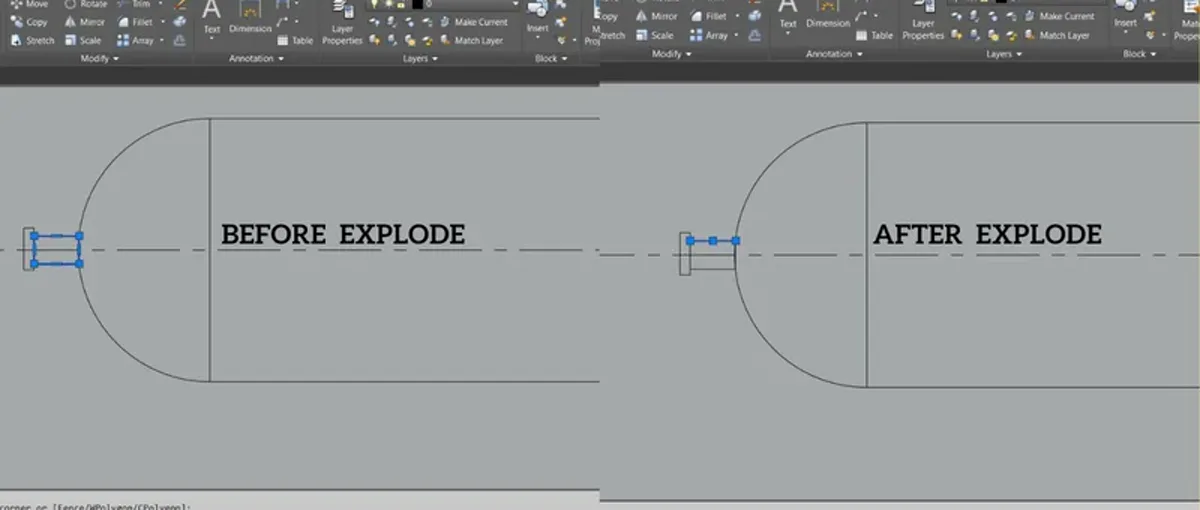Viewport: 1200px width, 510px height.
Task: Open the Array dropdown arrow in After Explode window
Action: (x=736, y=35)
